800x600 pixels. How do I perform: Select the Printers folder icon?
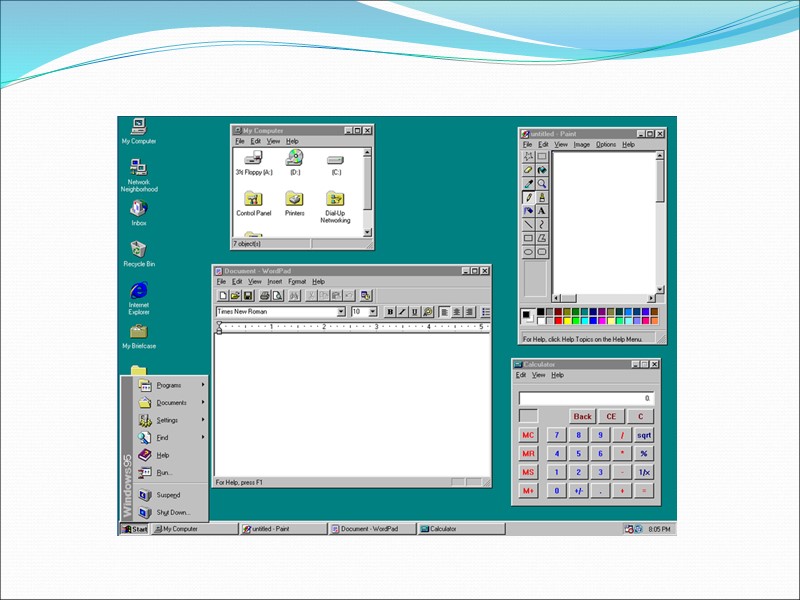pos(294,203)
